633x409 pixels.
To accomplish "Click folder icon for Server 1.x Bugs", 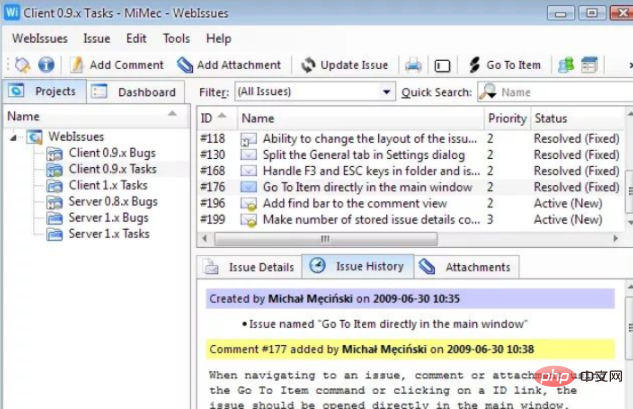I will pyautogui.click(x=54, y=218).
